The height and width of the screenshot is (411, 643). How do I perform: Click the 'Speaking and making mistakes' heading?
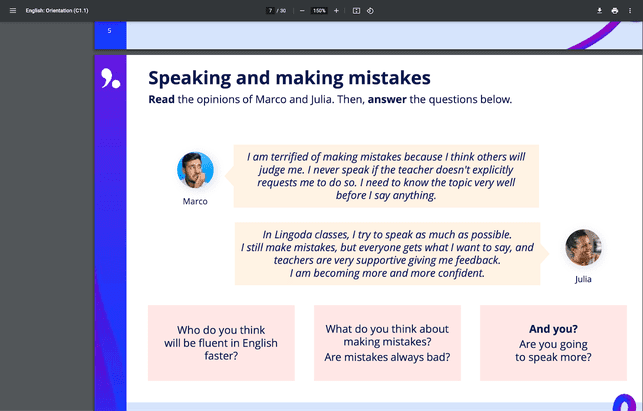[289, 78]
